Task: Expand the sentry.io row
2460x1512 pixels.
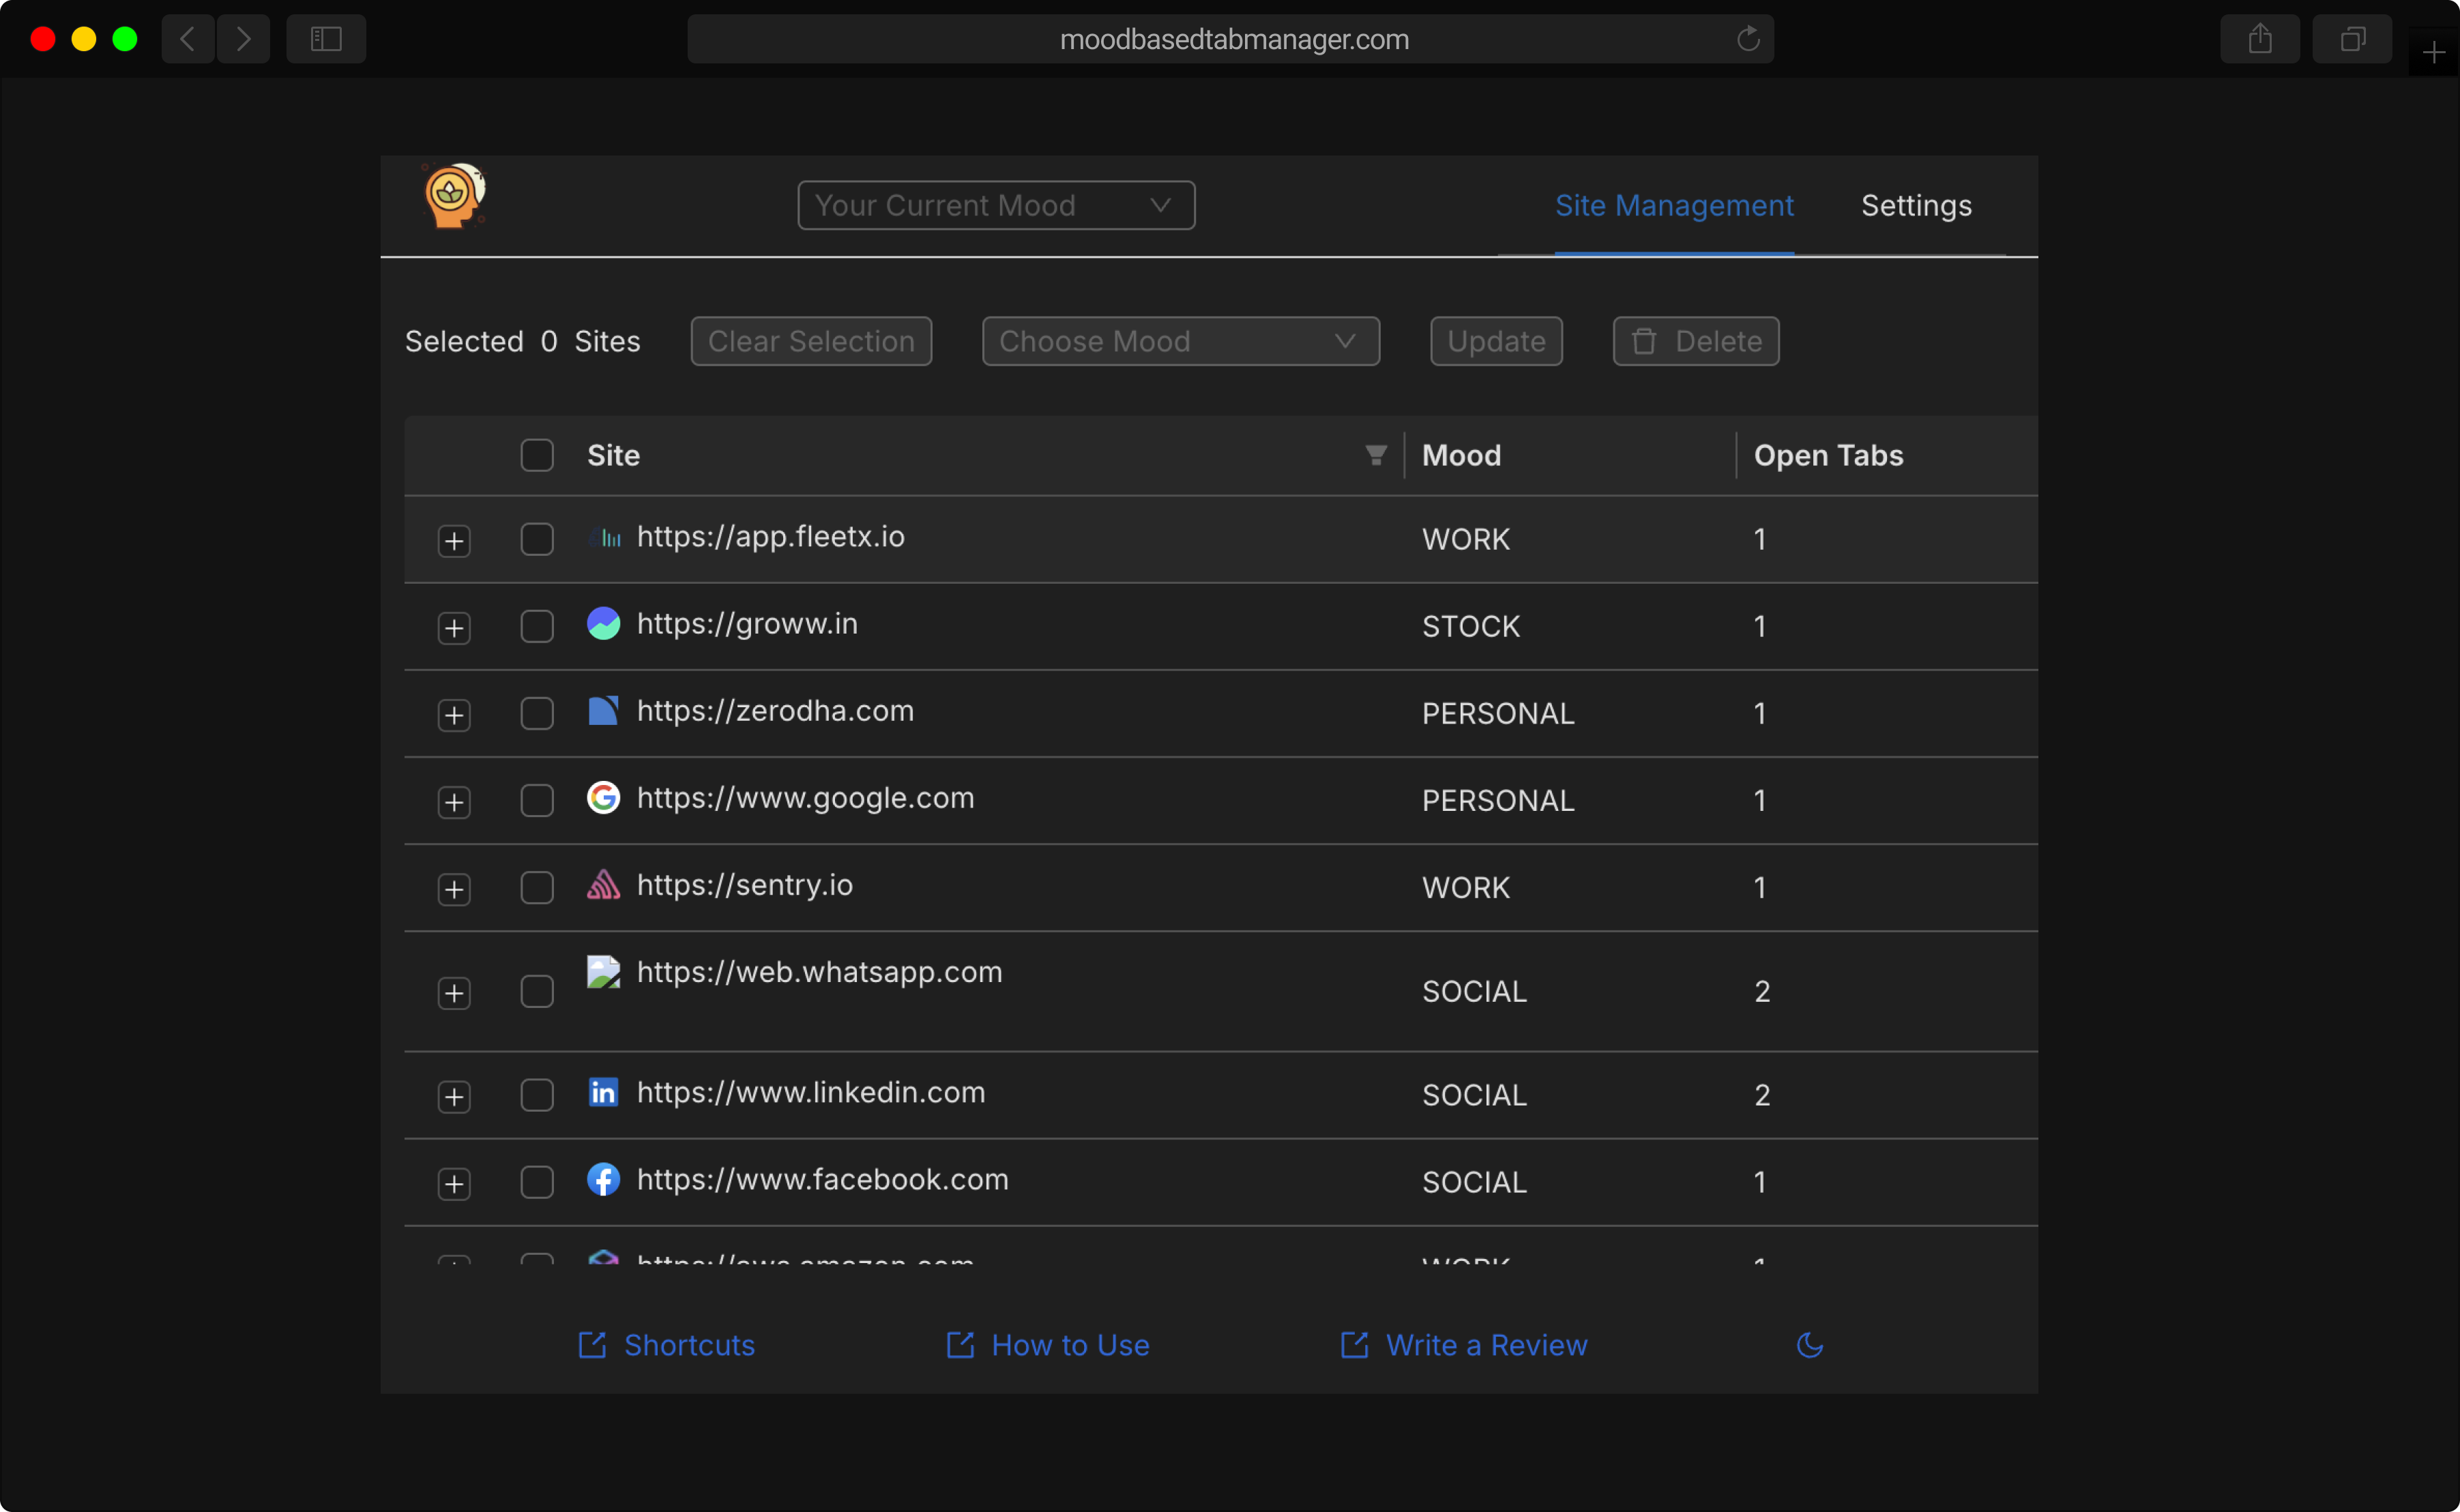Action: tap(454, 889)
